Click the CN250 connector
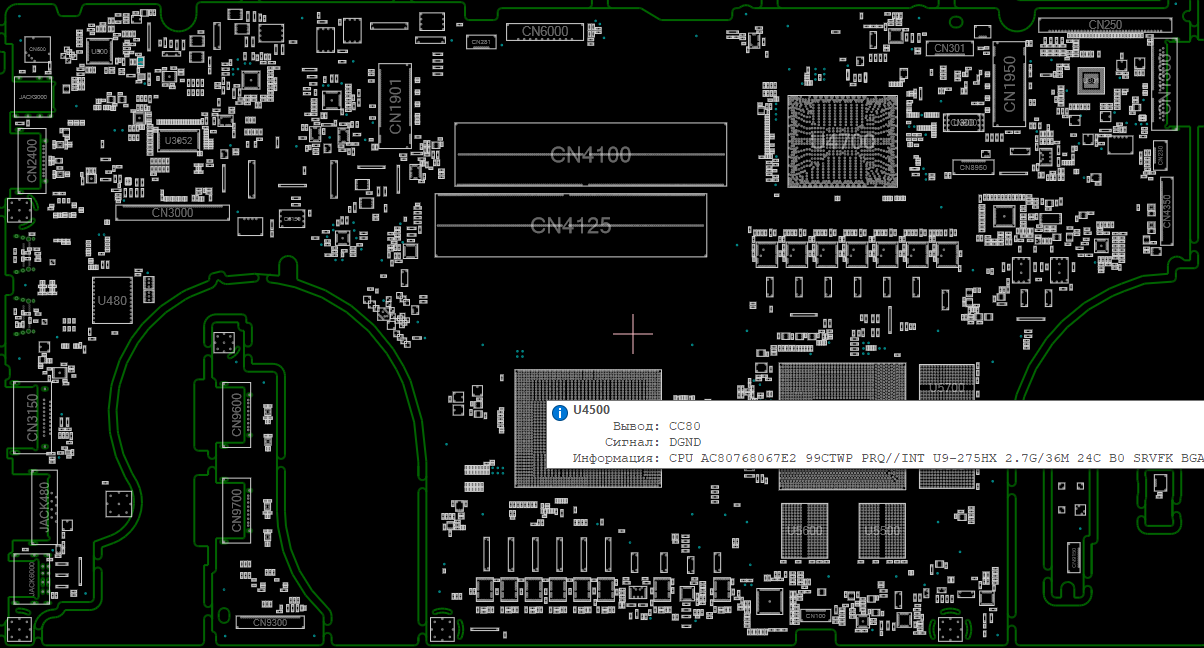 1104,25
